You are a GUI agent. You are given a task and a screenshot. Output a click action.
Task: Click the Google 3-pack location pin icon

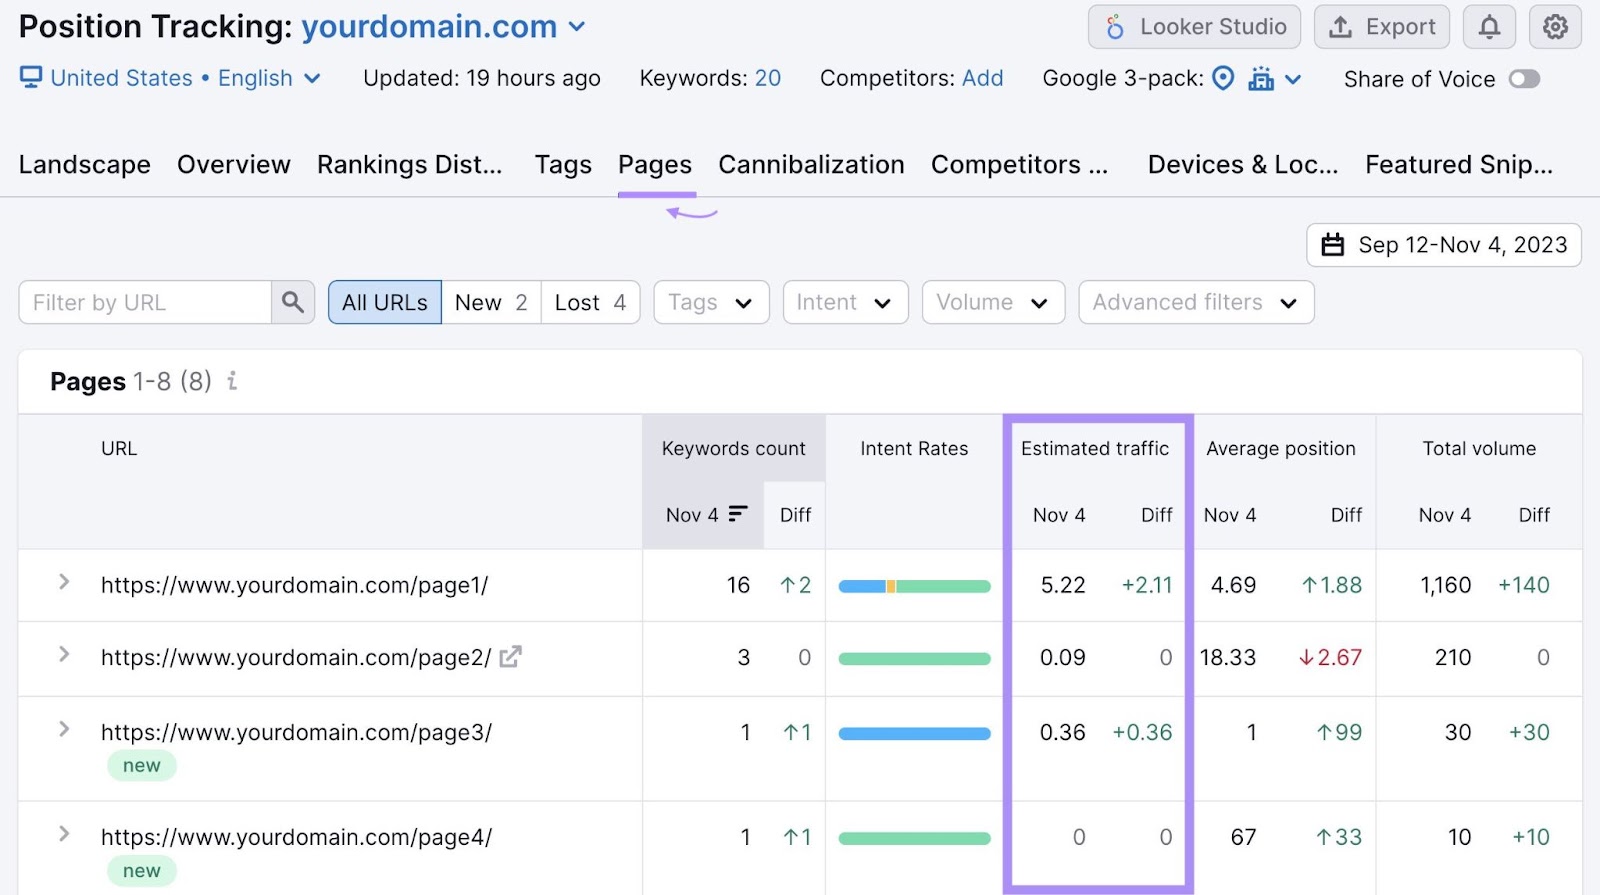1223,78
